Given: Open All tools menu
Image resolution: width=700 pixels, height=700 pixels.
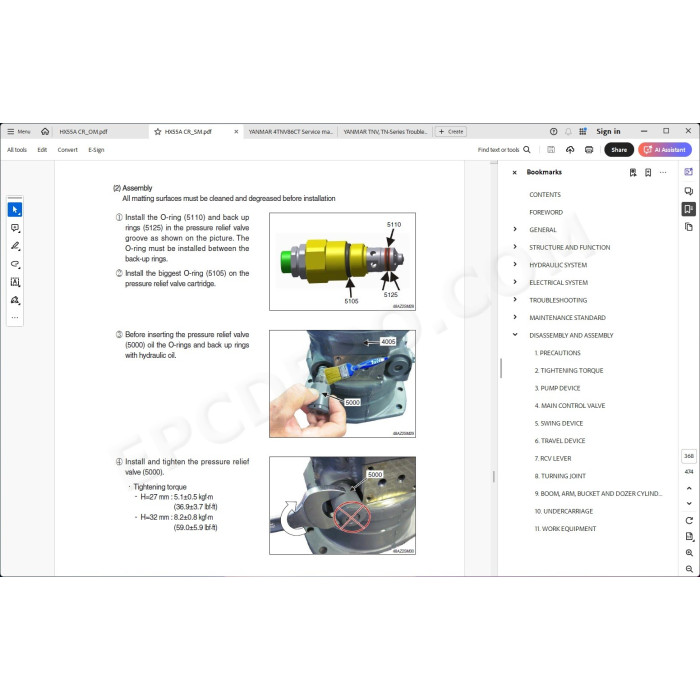Looking at the screenshot, I should (x=17, y=150).
